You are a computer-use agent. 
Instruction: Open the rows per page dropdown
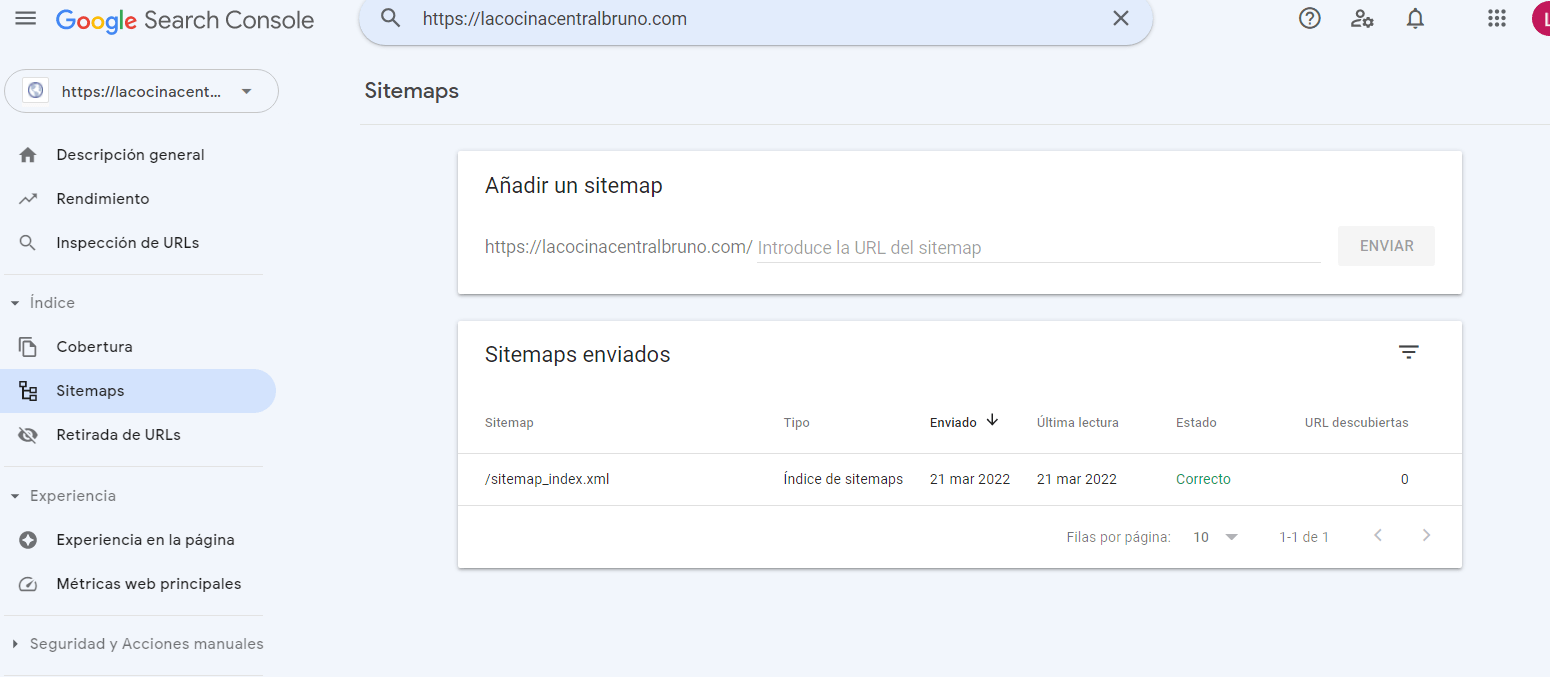point(1215,537)
